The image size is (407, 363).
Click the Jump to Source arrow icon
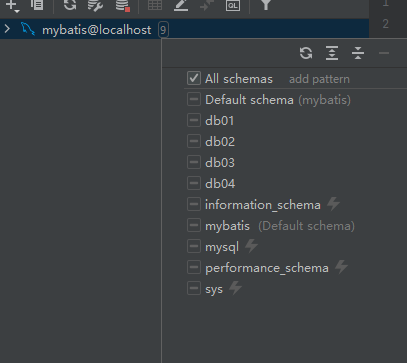pyautogui.click(x=207, y=5)
